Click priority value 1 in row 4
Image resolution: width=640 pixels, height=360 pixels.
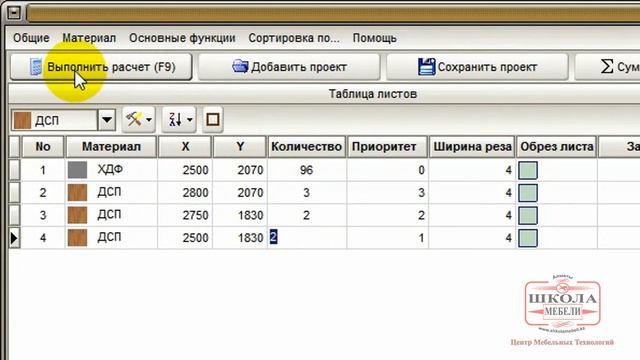(387, 238)
